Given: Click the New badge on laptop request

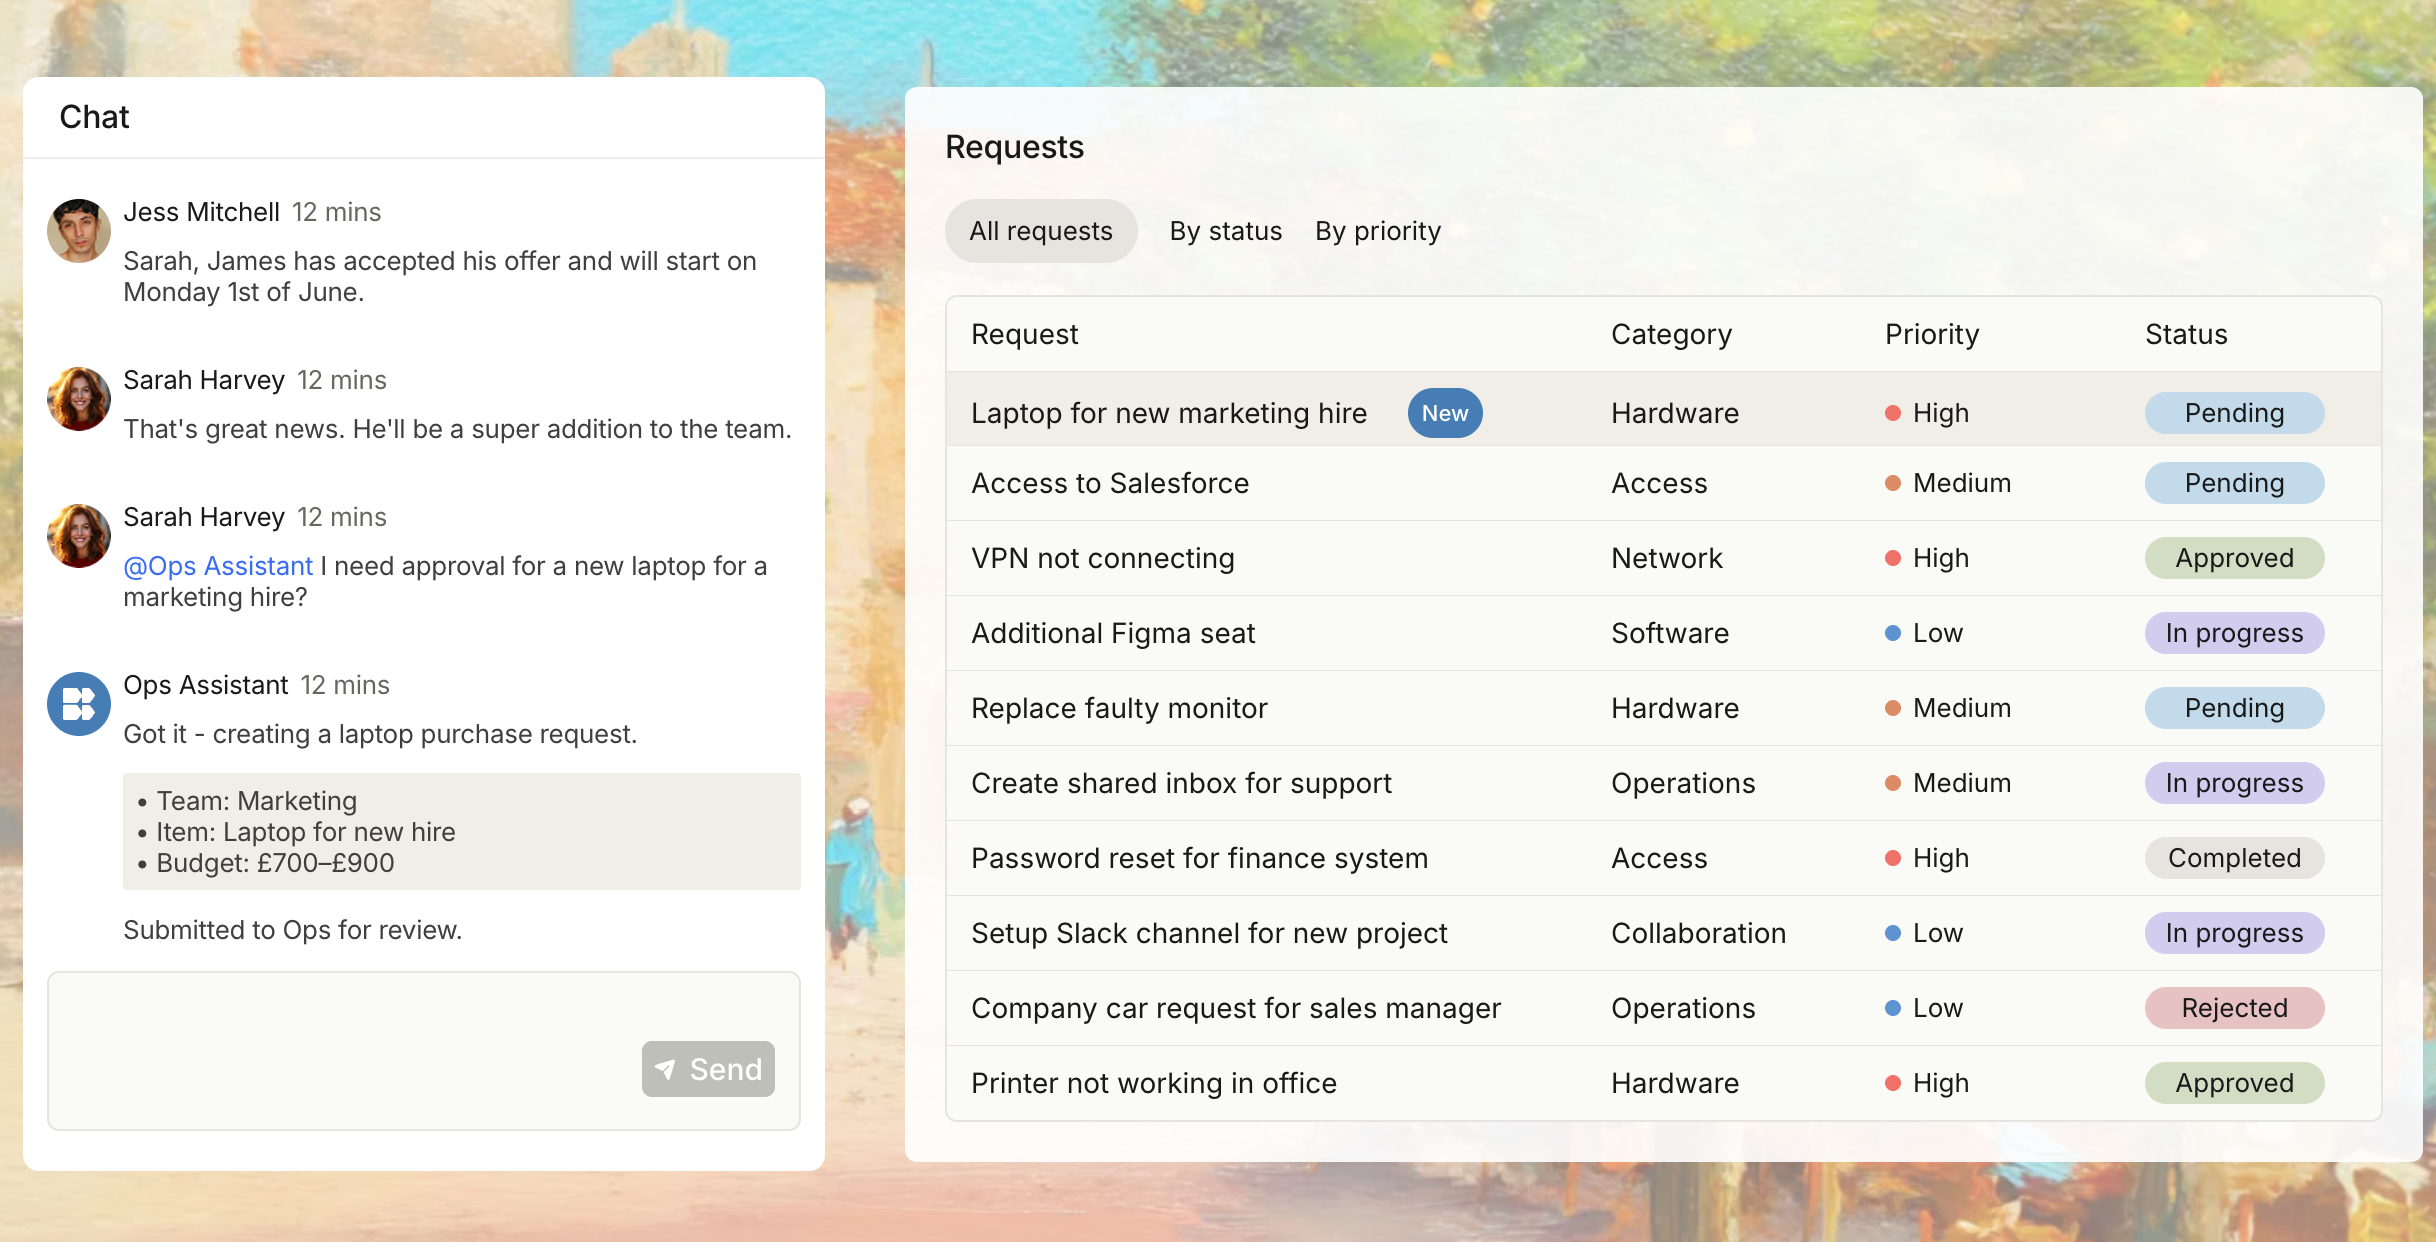Looking at the screenshot, I should pyautogui.click(x=1444, y=413).
